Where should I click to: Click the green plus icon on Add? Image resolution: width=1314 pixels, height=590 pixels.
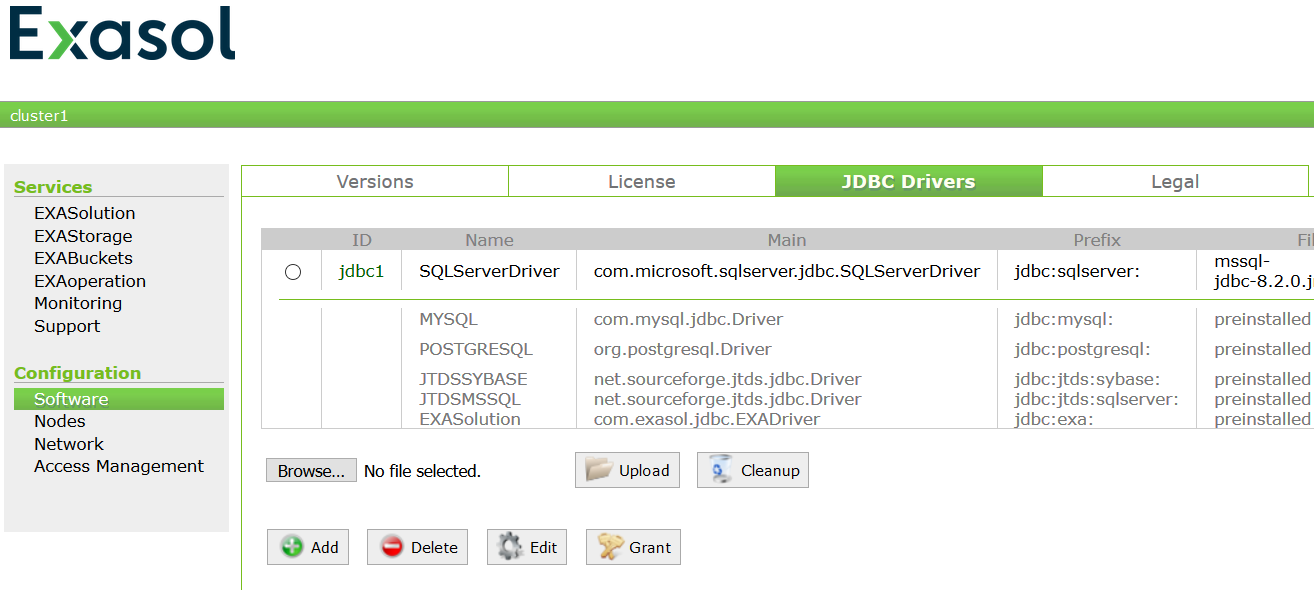[292, 547]
